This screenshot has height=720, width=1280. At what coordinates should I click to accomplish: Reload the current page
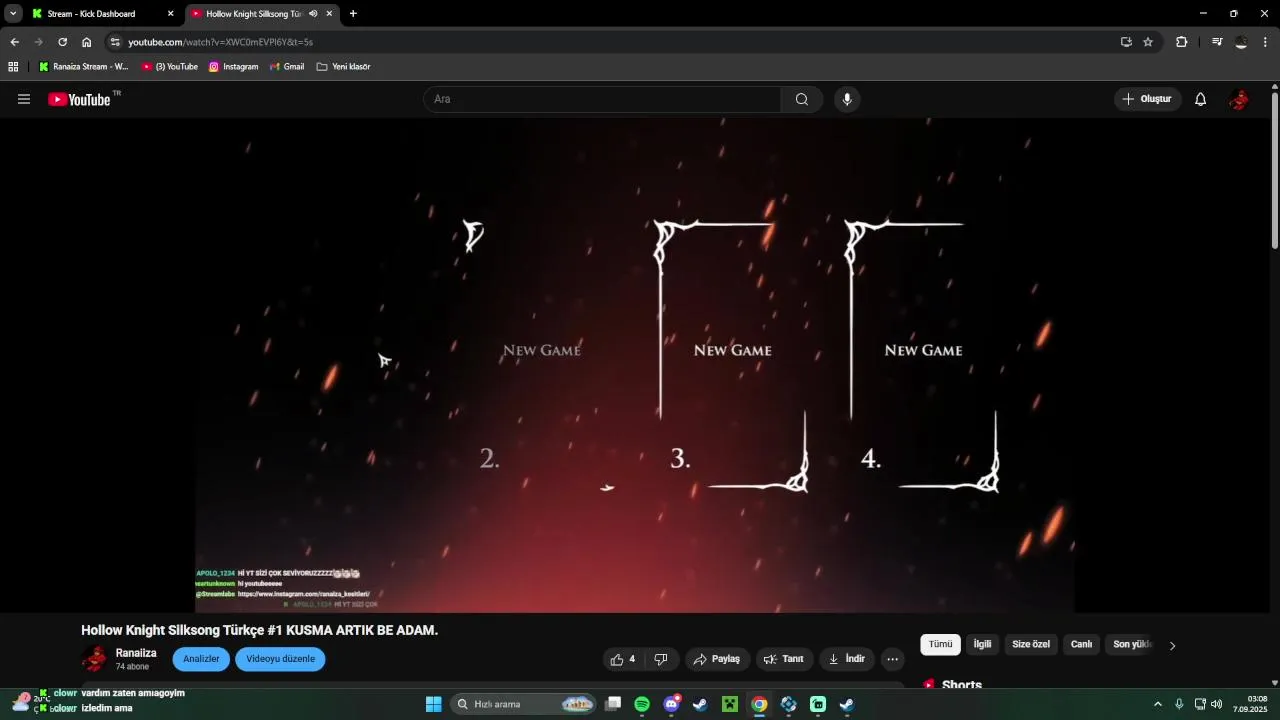click(x=62, y=42)
